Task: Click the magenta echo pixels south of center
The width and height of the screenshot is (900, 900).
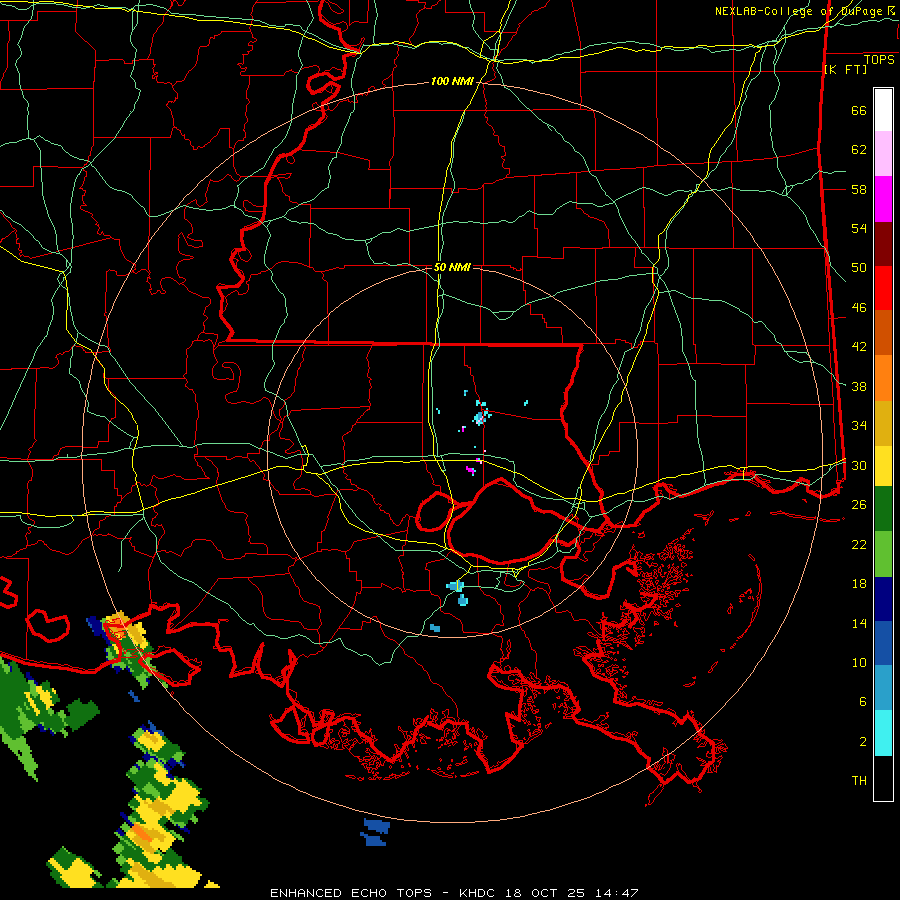Action: pos(471,470)
